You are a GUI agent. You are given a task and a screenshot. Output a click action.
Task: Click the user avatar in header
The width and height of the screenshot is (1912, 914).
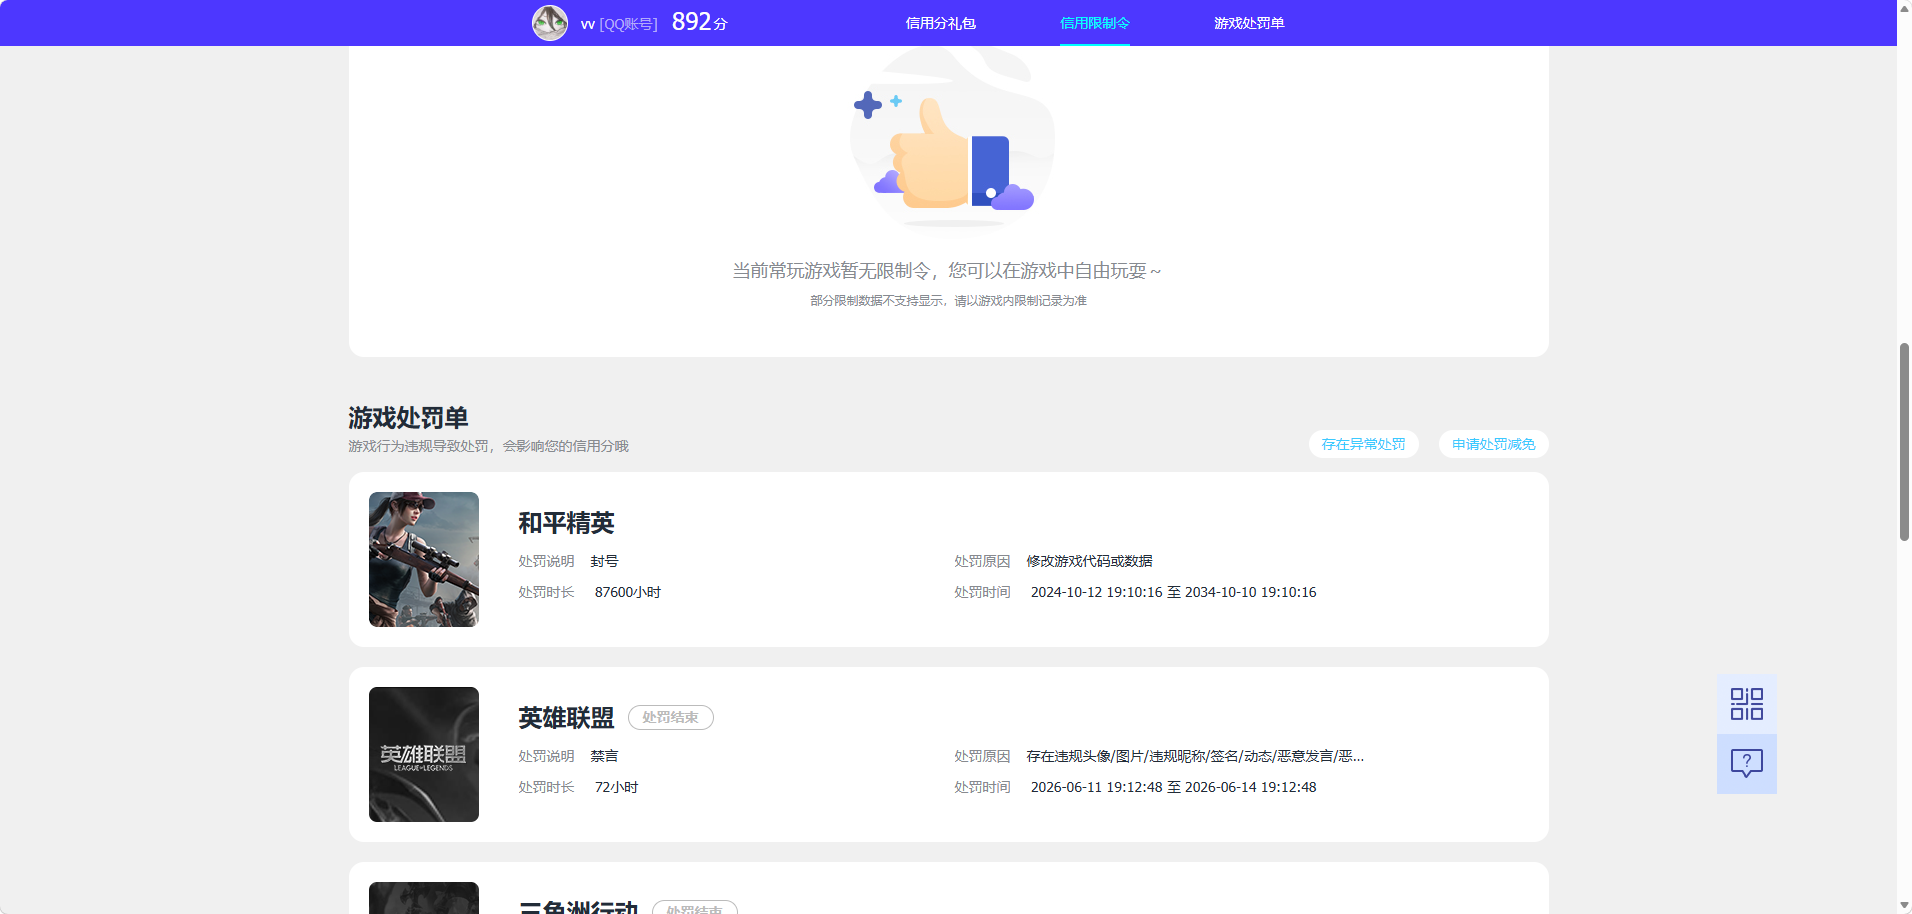550,23
